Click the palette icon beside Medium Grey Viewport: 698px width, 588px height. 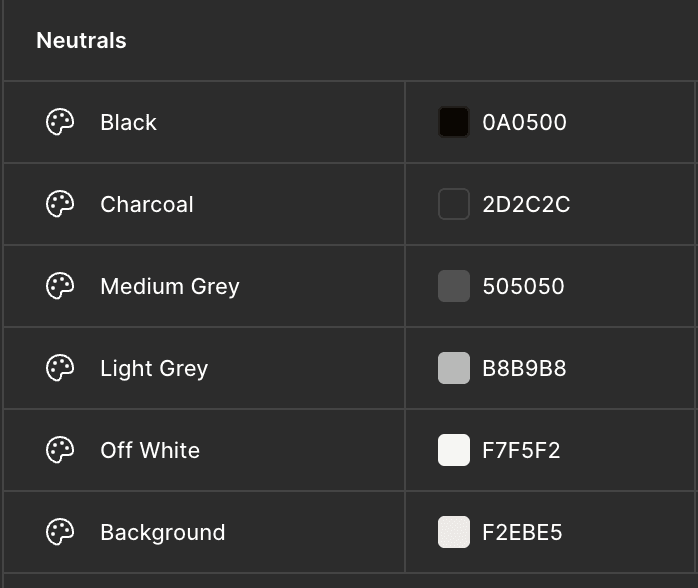coord(60,286)
